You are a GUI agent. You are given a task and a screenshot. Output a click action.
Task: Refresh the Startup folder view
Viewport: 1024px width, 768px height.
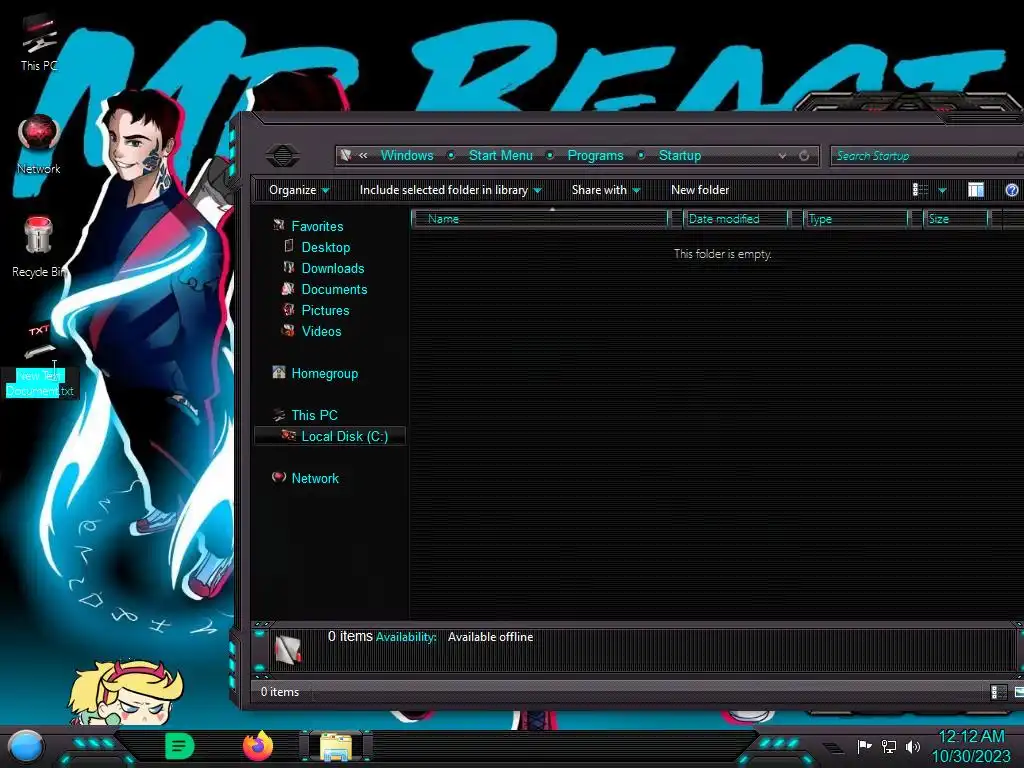[804, 155]
